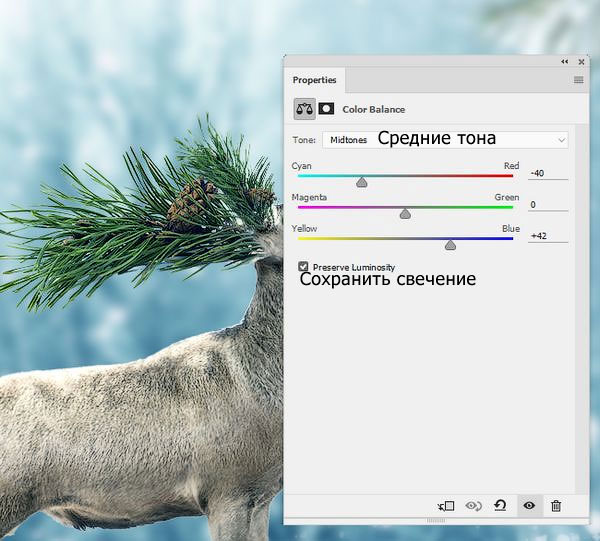Select the layer mask icon in Properties
Screen dimensions: 600x541
326,109
